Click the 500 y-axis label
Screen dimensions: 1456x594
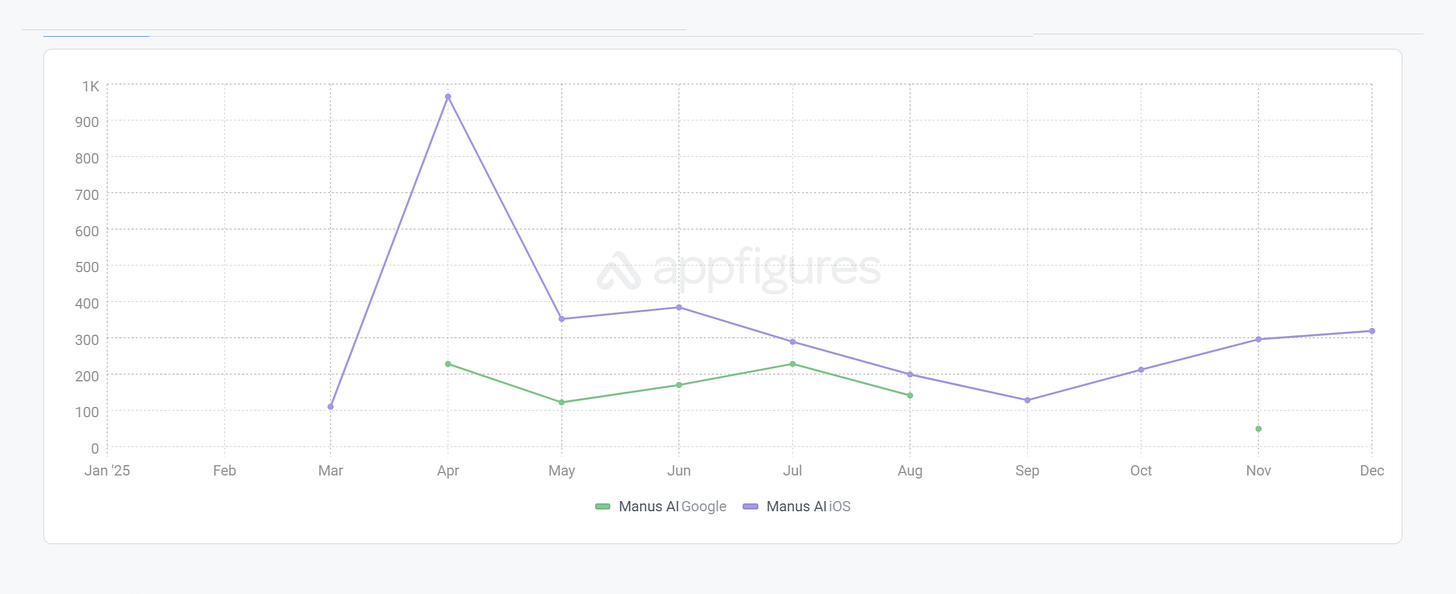pos(87,267)
